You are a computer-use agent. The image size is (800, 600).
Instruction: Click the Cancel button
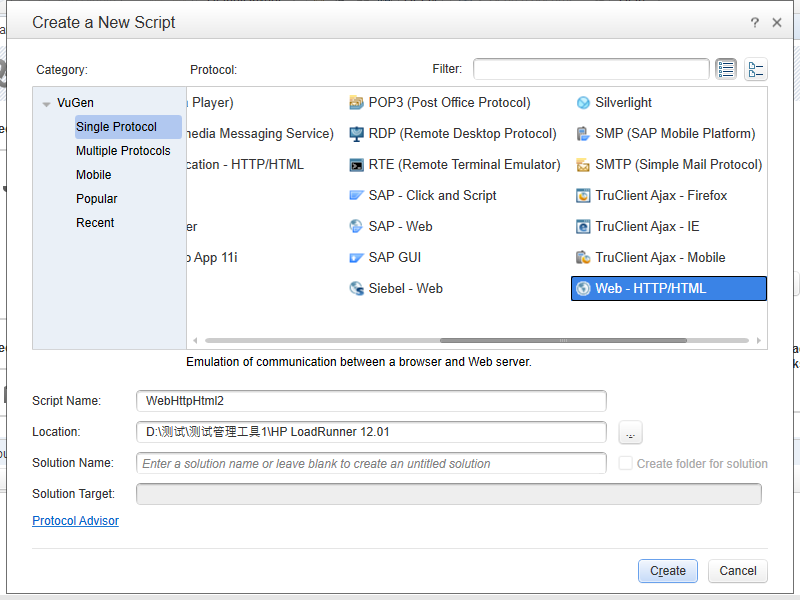pos(737,571)
